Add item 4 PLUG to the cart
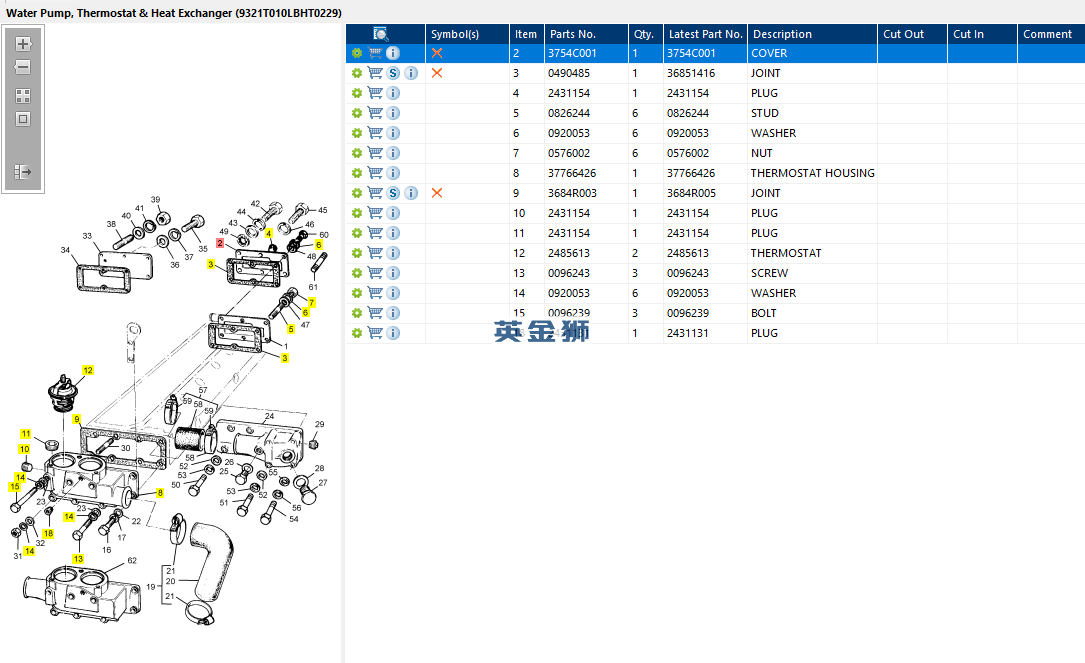Screen dimensions: 1085x663 coord(375,93)
